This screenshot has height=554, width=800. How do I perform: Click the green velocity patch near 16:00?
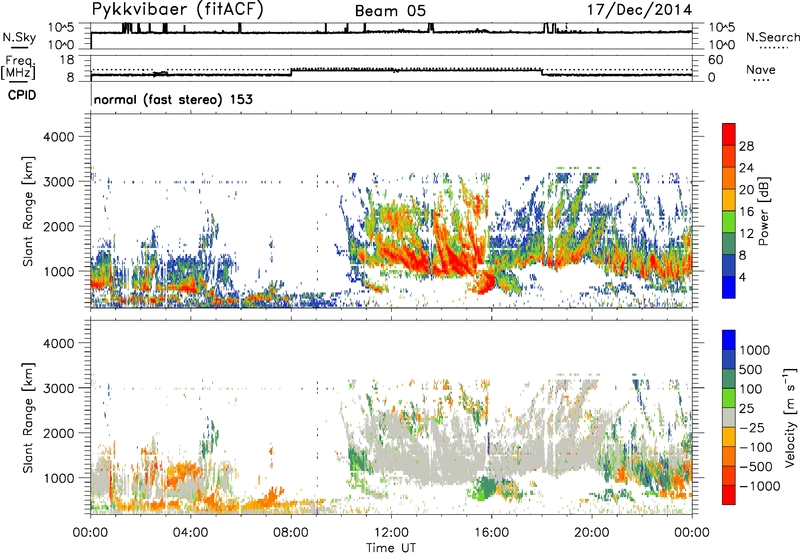(484, 486)
